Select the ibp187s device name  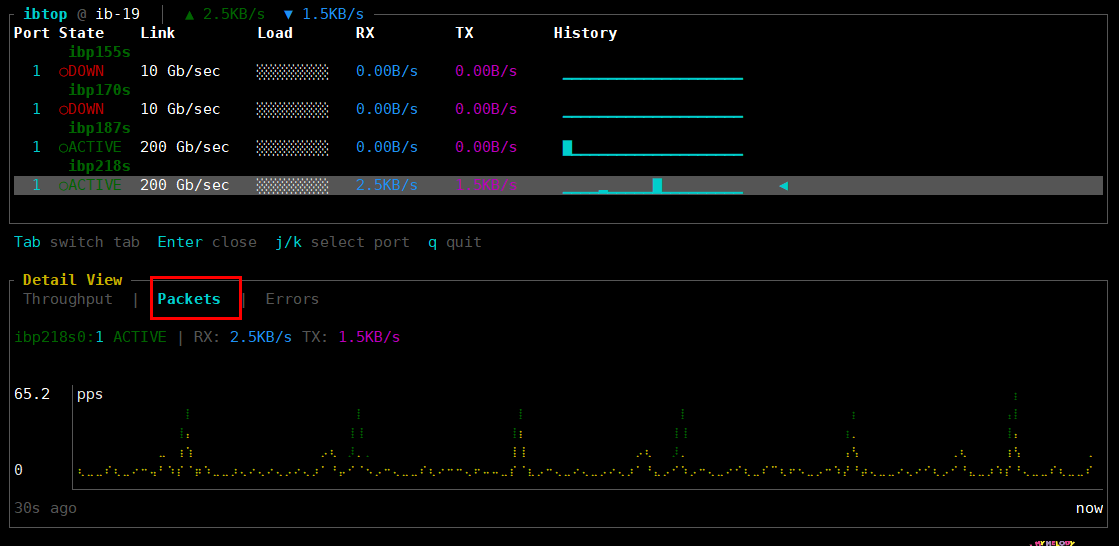tap(99, 128)
